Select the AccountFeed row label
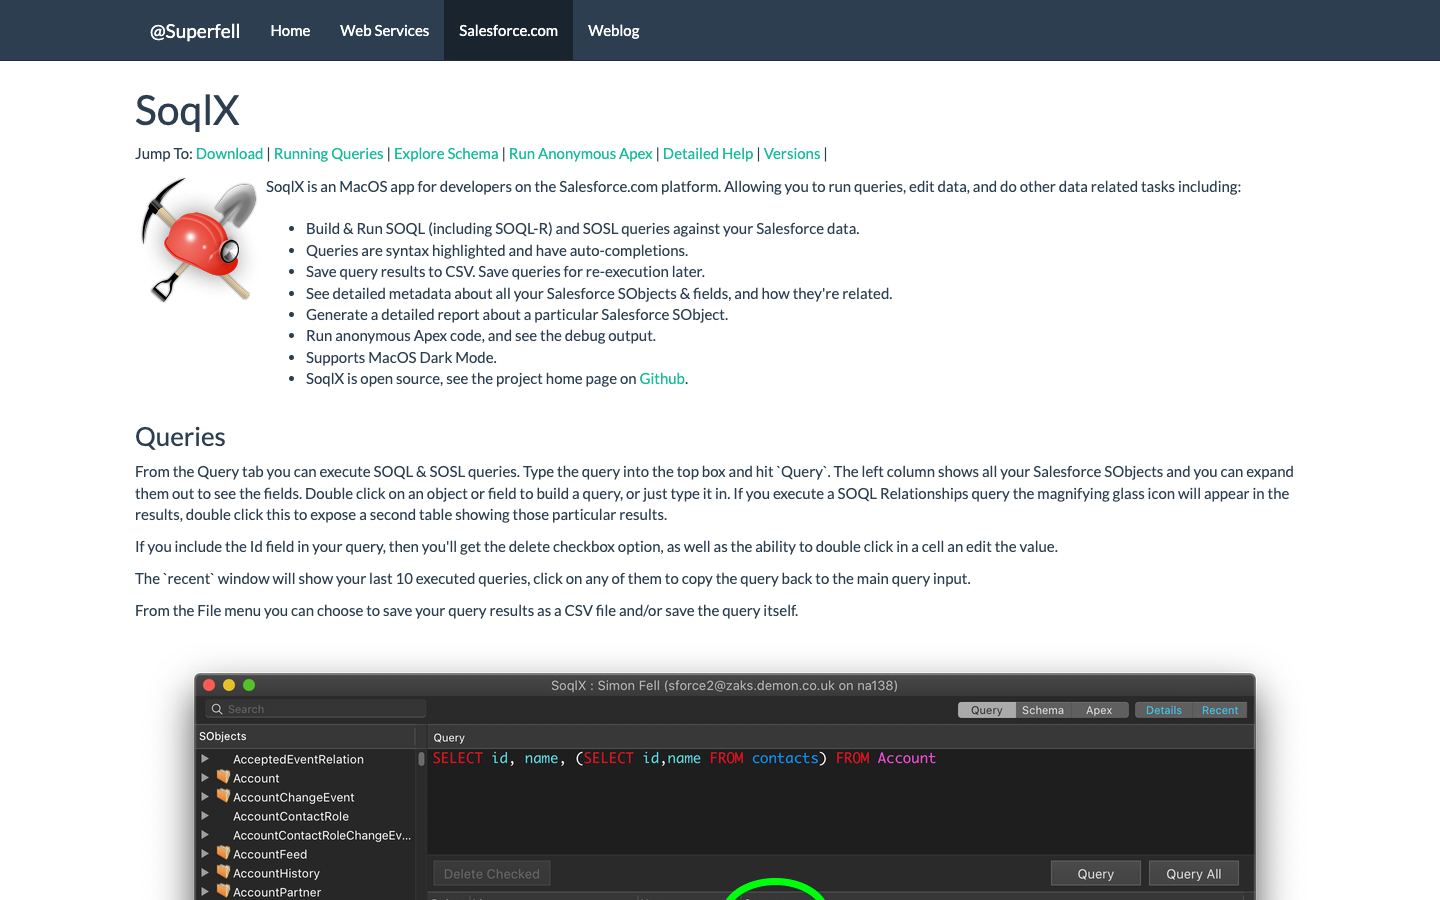The image size is (1440, 900). click(x=270, y=855)
